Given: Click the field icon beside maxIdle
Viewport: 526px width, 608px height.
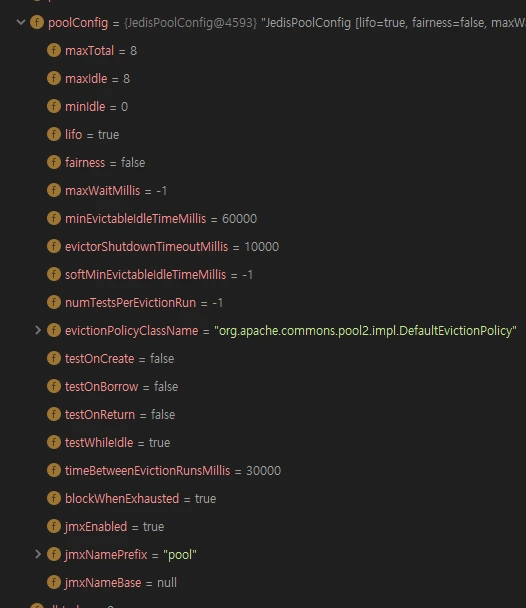Looking at the screenshot, I should (x=54, y=78).
